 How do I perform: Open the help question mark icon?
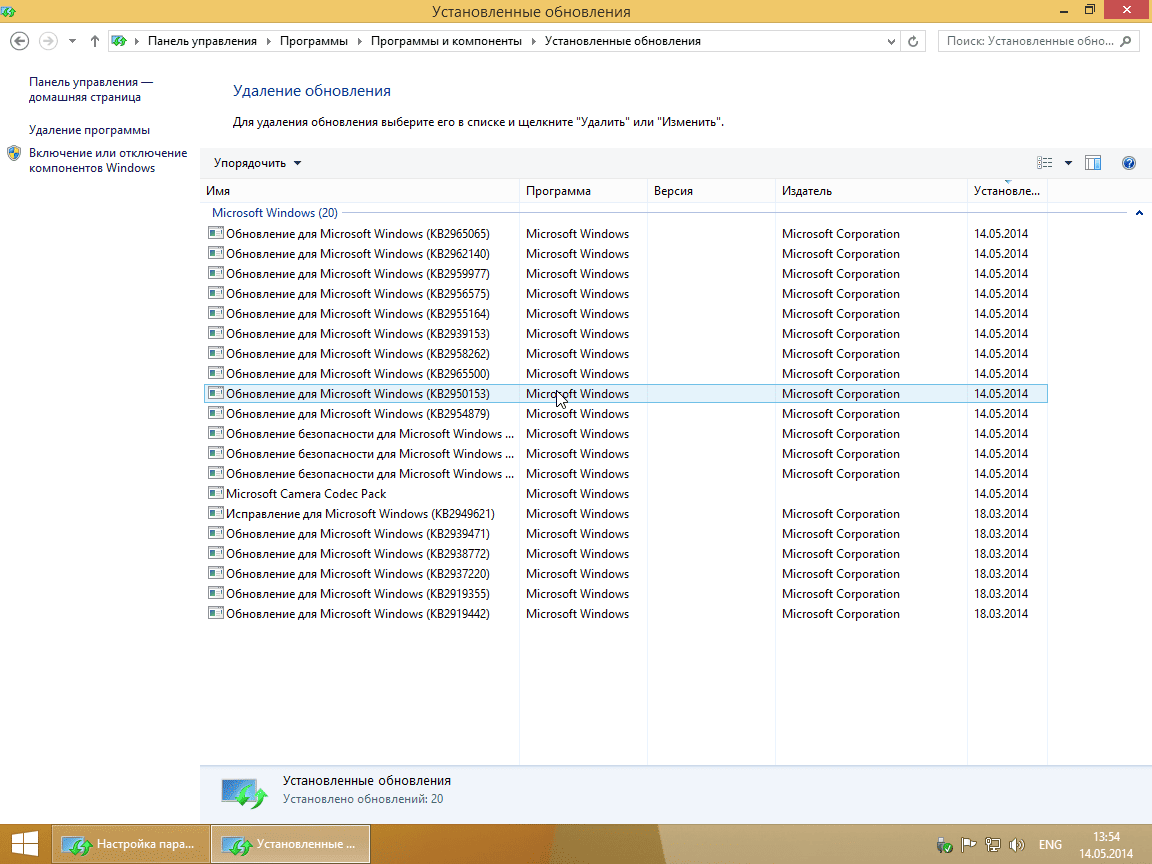click(1129, 163)
